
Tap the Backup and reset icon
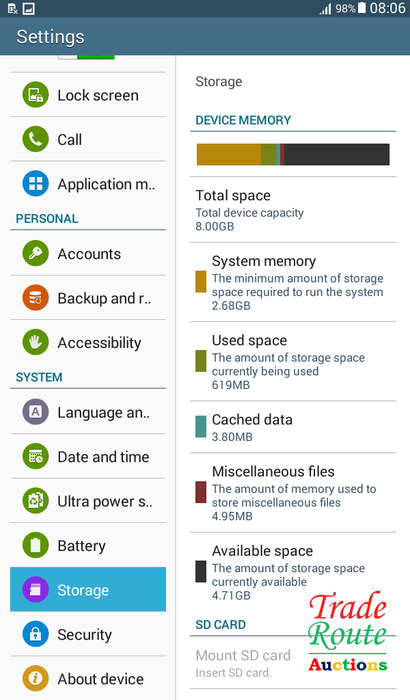coord(35,298)
